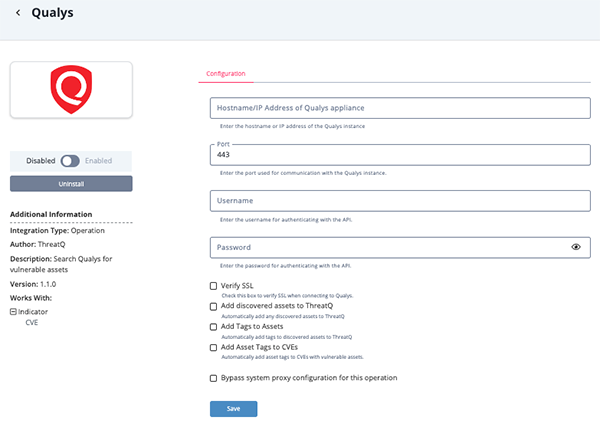Select the Username input field

coord(400,201)
